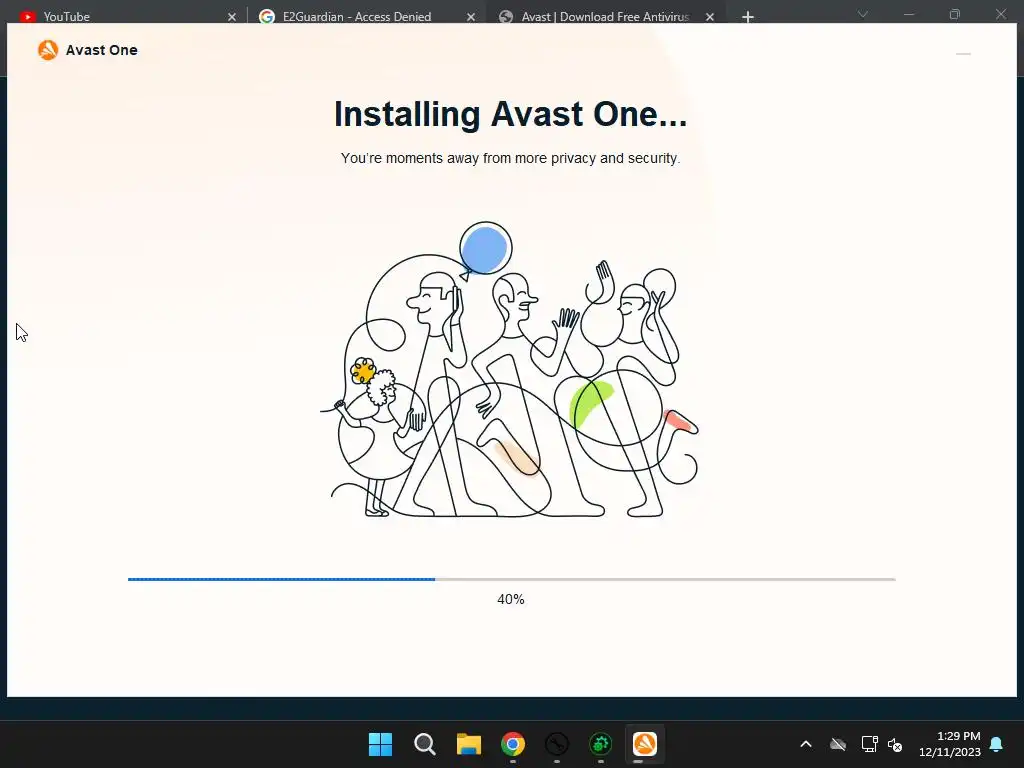Show hidden system tray icons
Viewport: 1024px width, 768px height.
(x=806, y=744)
